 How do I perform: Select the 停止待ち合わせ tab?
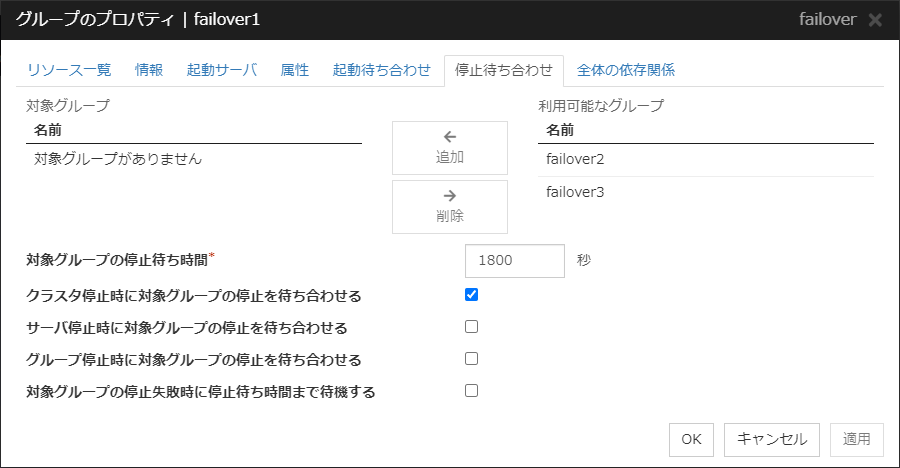tap(504, 70)
